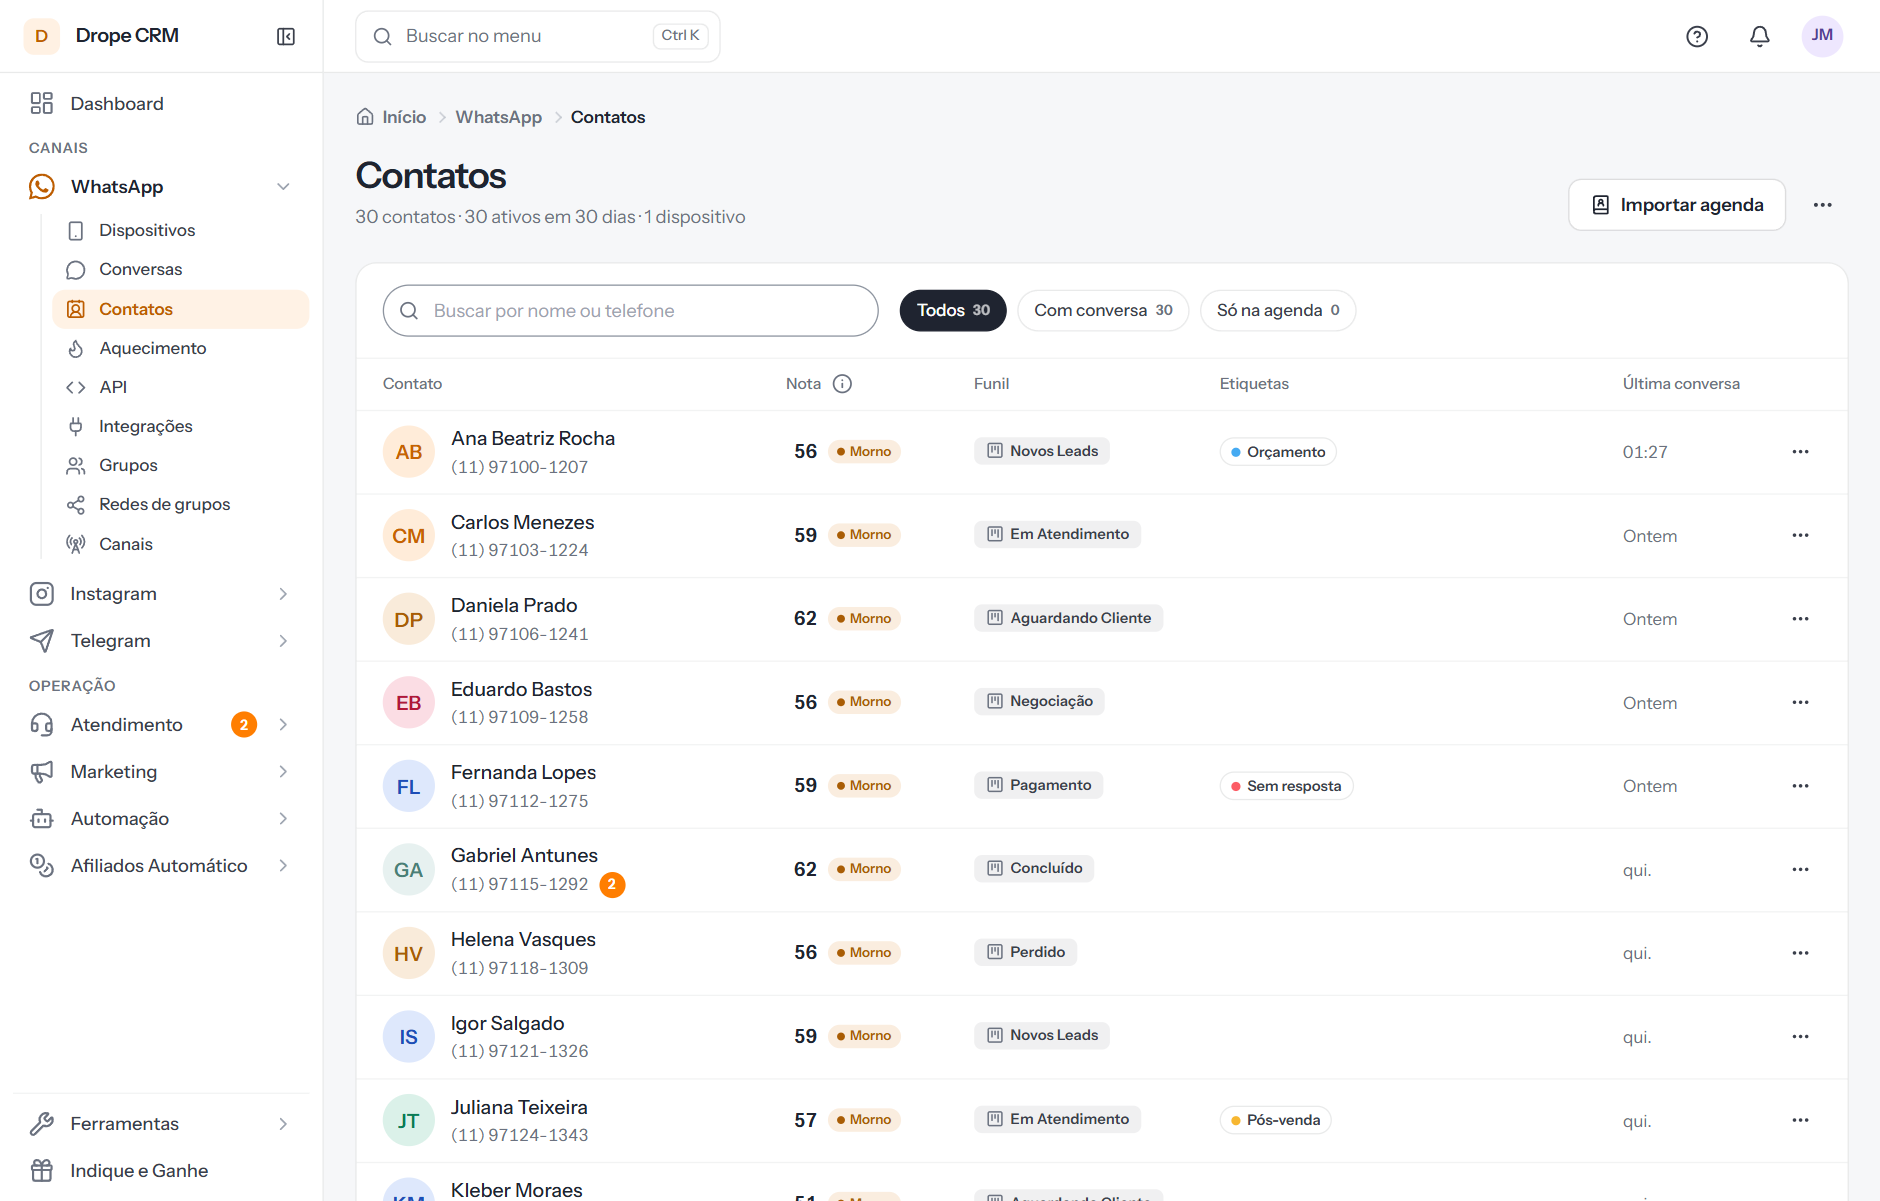Click the AB avatar of Ana Beatriz Rocha
This screenshot has height=1201, width=1880.
[x=409, y=452]
